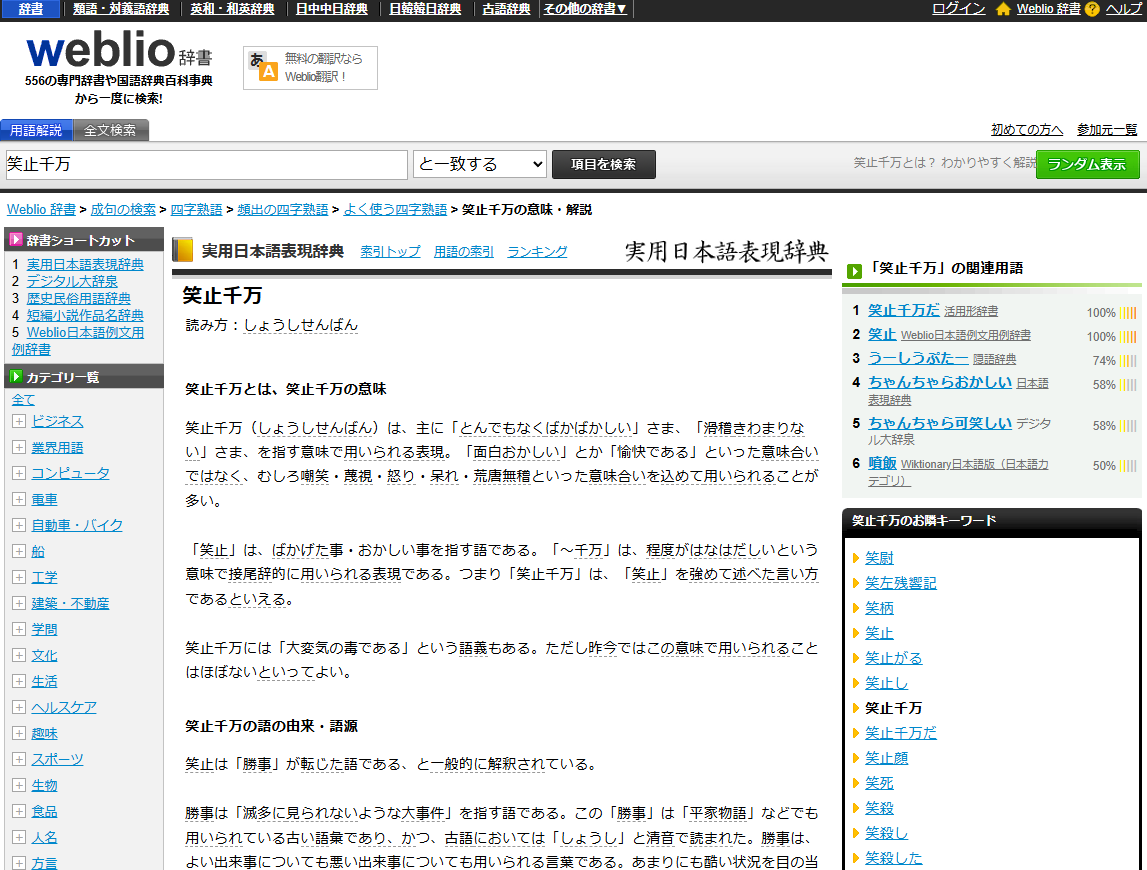Open neighboring keyword 笑止がる
Screen dimensions: 1147x870
pyautogui.click(x=893, y=658)
